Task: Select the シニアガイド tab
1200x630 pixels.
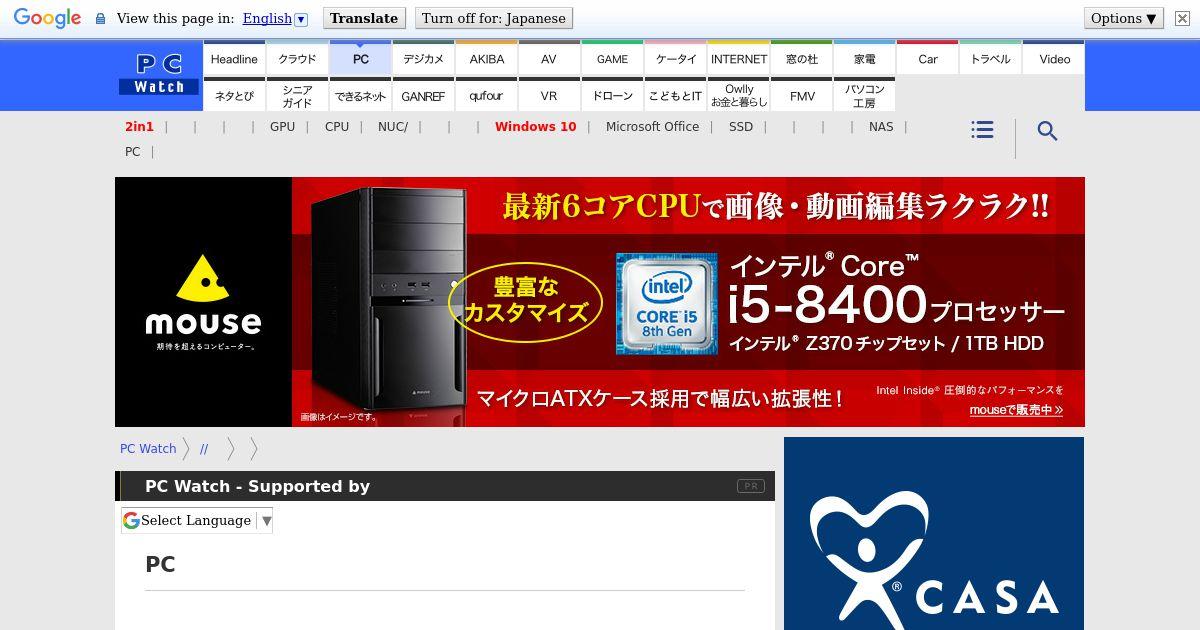Action: pos(297,95)
